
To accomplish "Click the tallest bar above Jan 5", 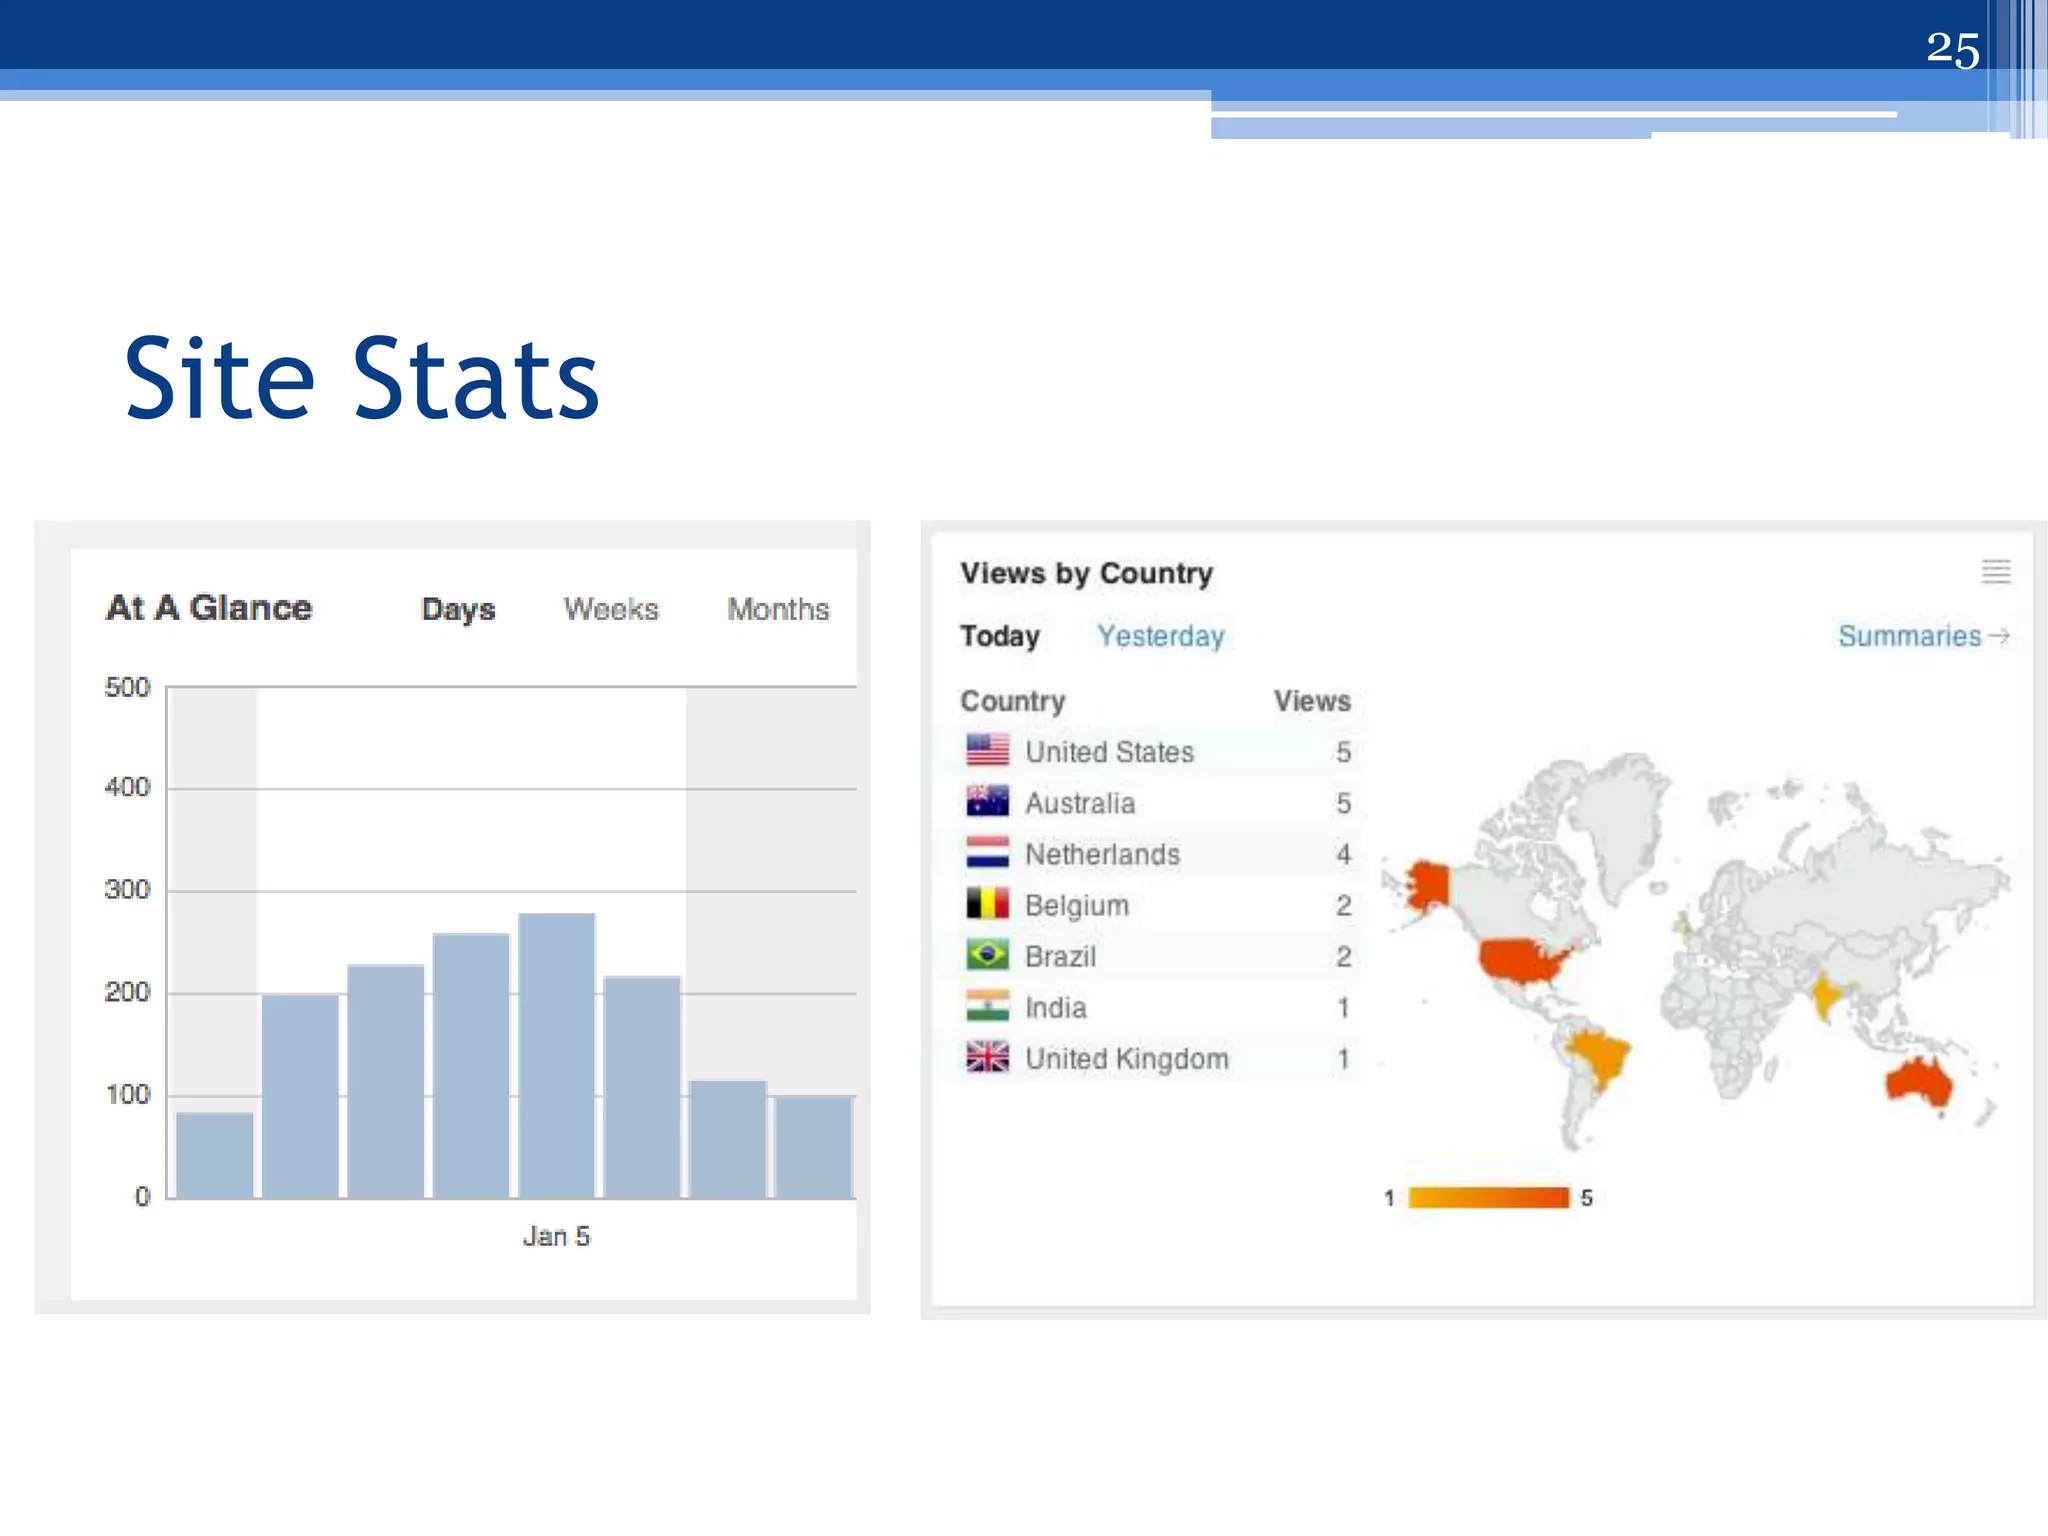I will [x=557, y=1055].
